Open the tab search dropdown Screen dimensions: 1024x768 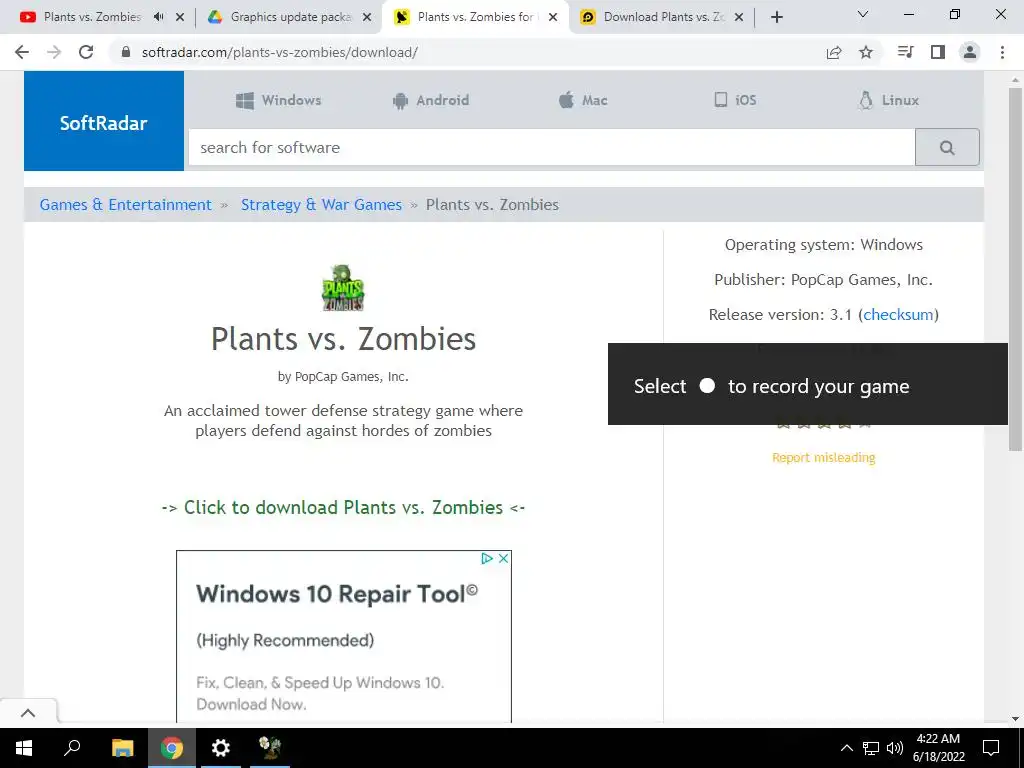[x=863, y=14]
